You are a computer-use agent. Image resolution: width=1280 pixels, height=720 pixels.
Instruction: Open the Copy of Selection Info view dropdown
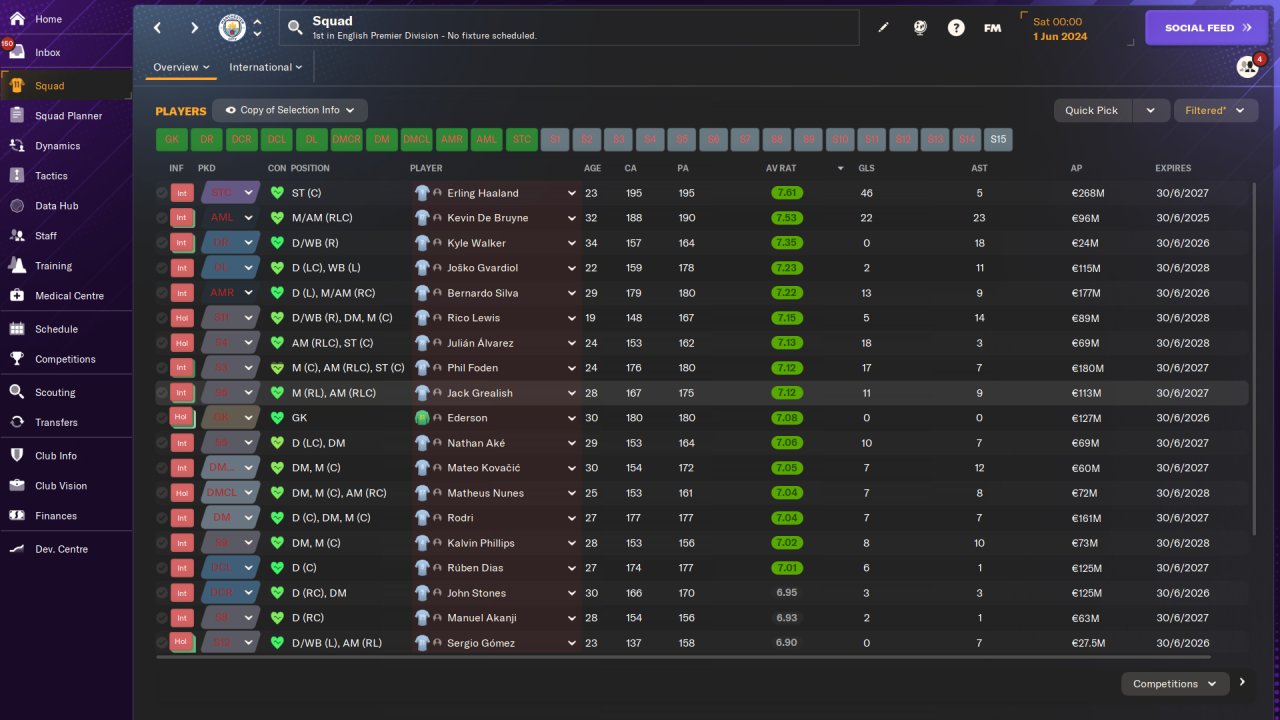[291, 110]
